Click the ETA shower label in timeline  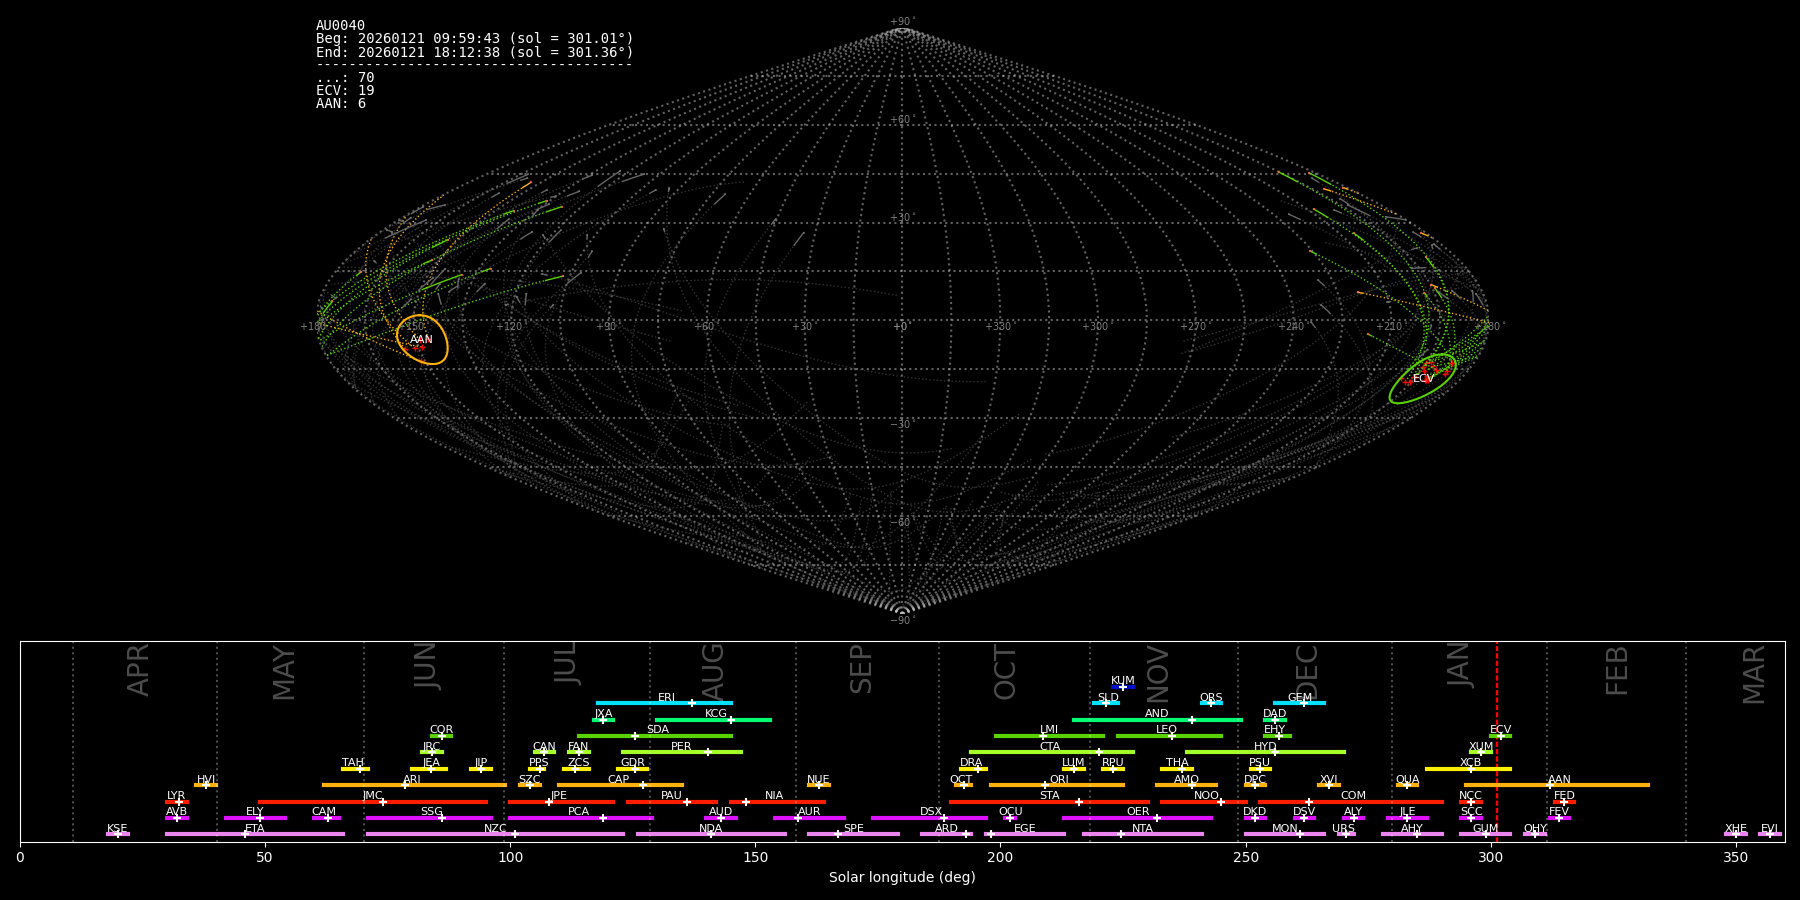pyautogui.click(x=255, y=829)
